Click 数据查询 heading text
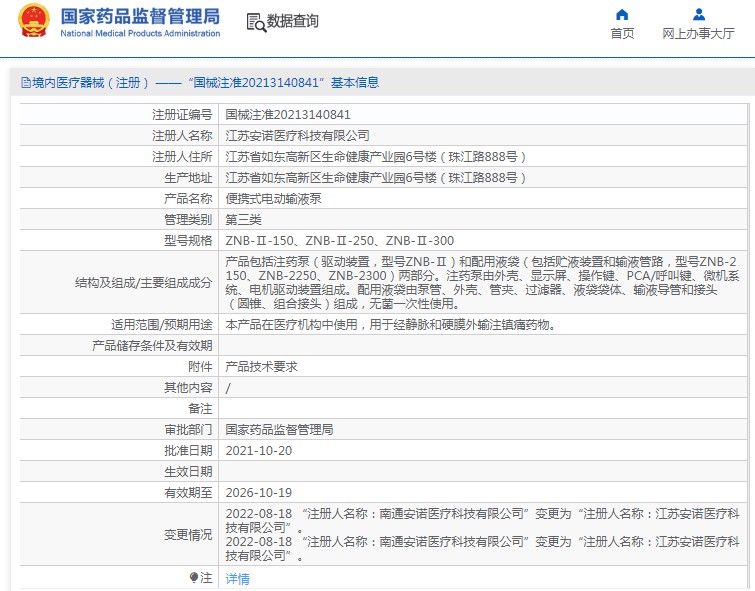The width and height of the screenshot is (755, 591). [292, 21]
